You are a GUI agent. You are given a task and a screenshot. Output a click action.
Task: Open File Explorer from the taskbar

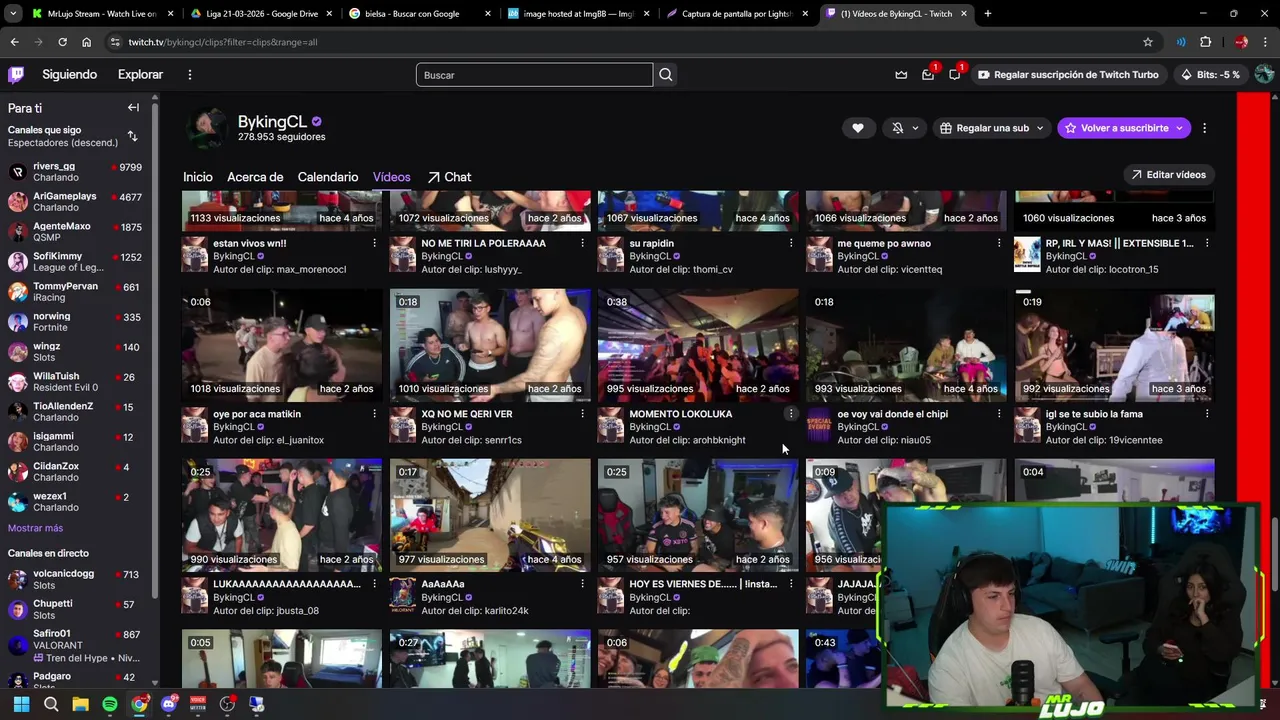(x=80, y=704)
